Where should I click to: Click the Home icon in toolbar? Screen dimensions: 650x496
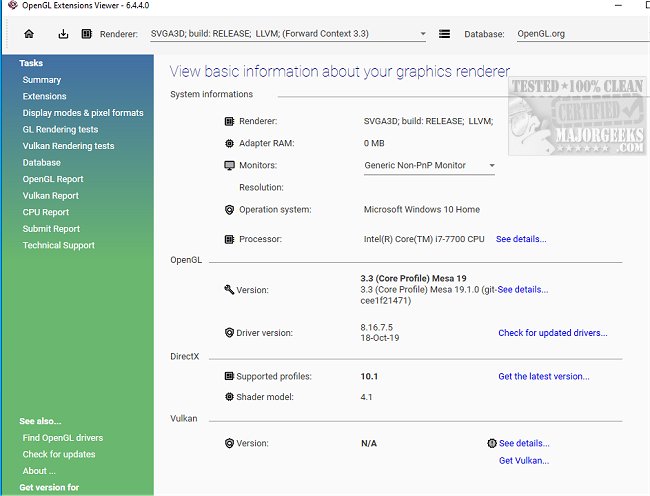(x=29, y=34)
